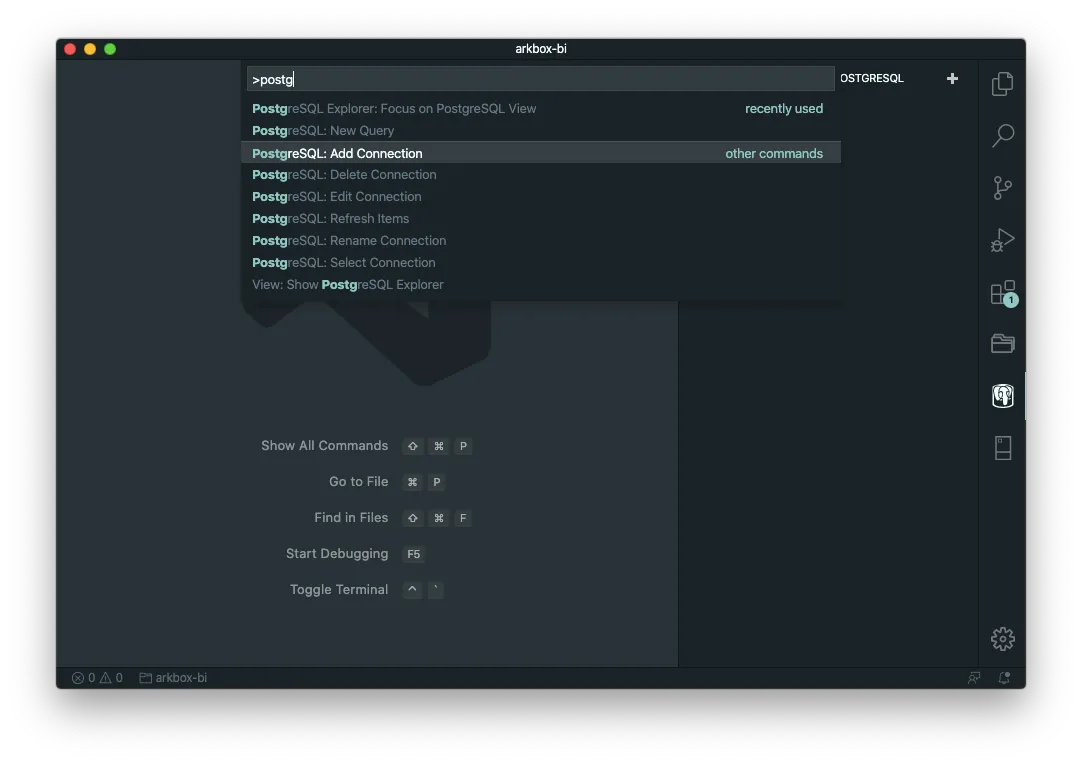The height and width of the screenshot is (763, 1082).
Task: Select PostgreSQL: Select Connection command
Action: click(540, 263)
